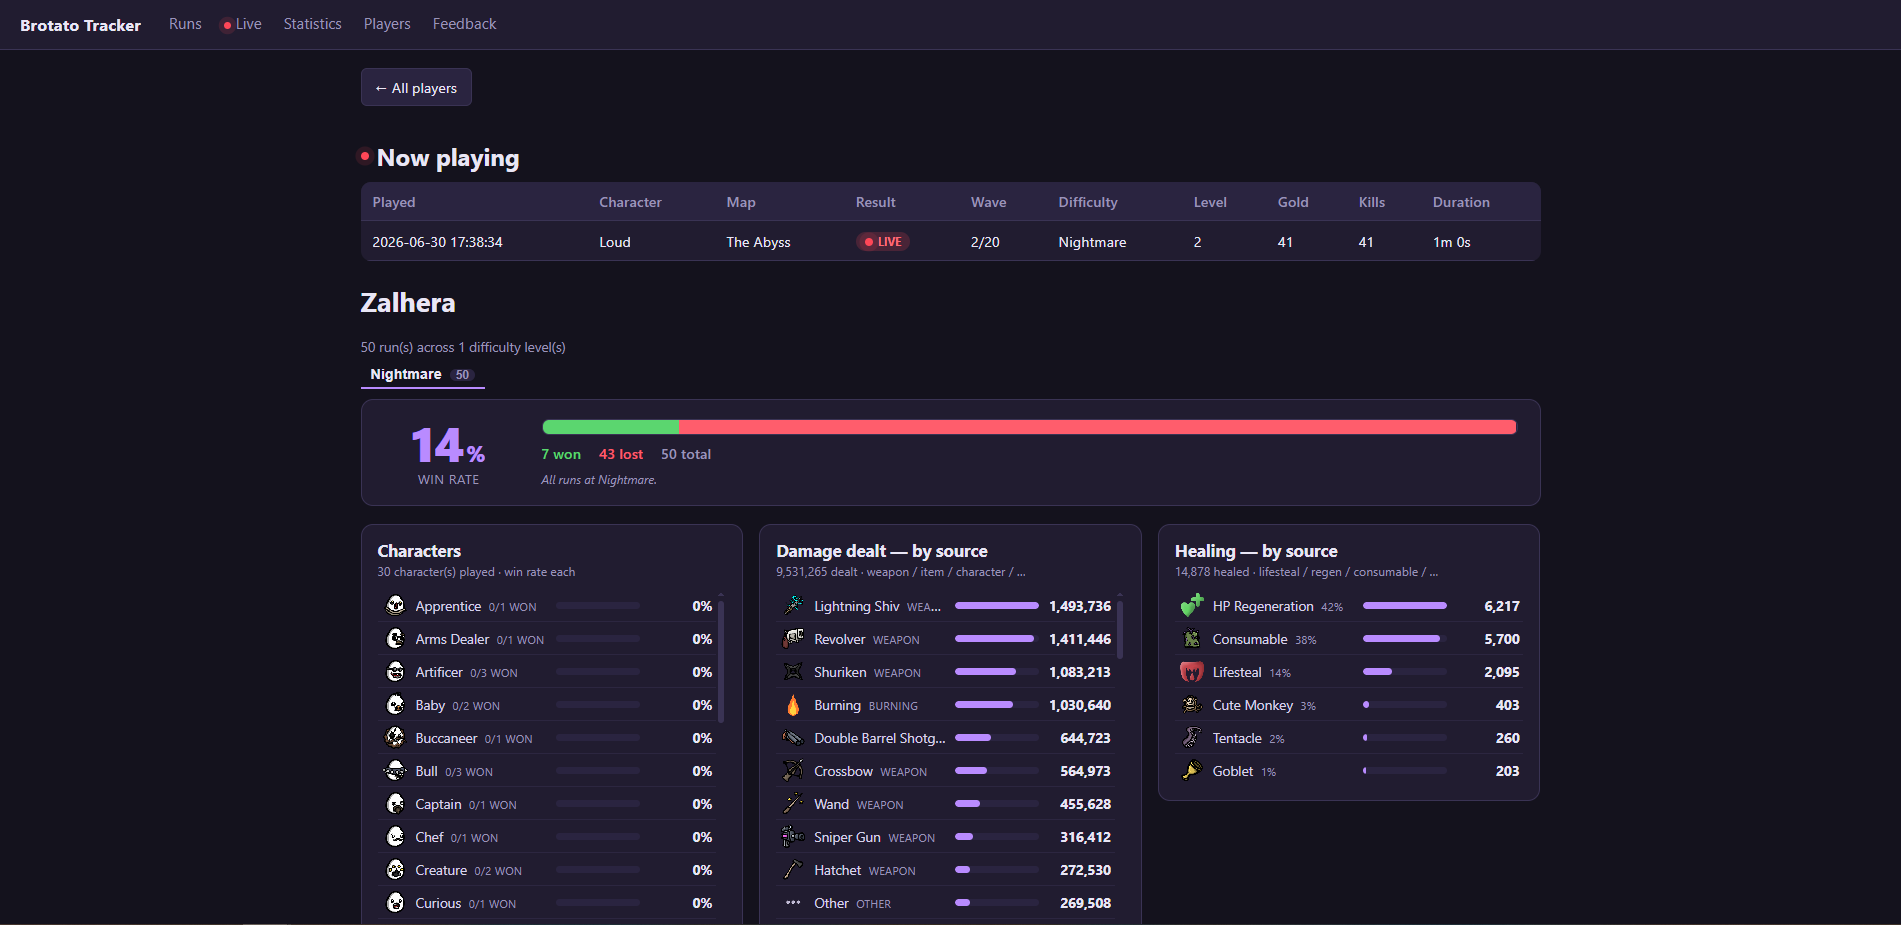Click the run date 2026-06-30 17:38:34
The width and height of the screenshot is (1901, 925).
pyautogui.click(x=438, y=242)
